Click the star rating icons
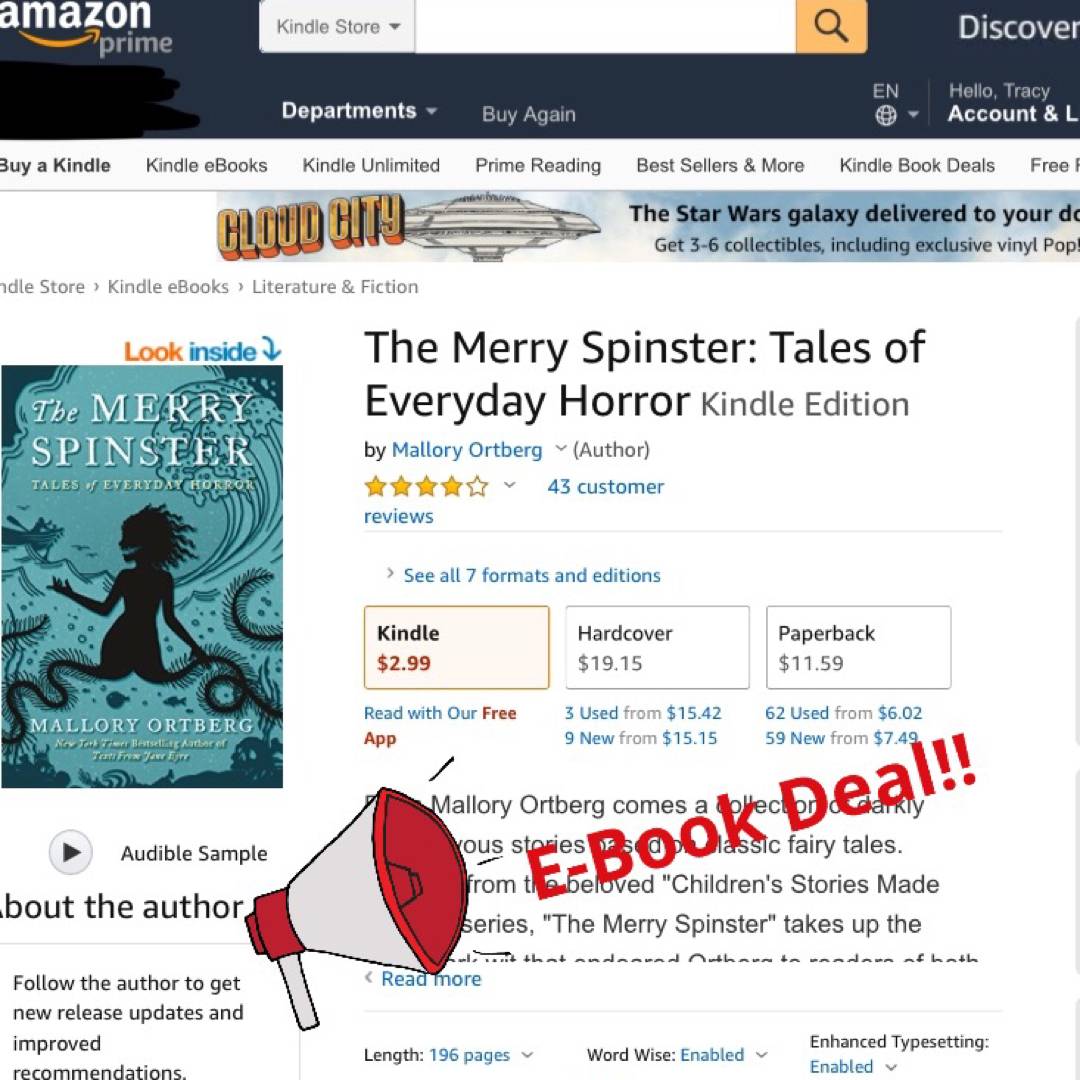Screen dimensions: 1080x1080 (x=426, y=487)
